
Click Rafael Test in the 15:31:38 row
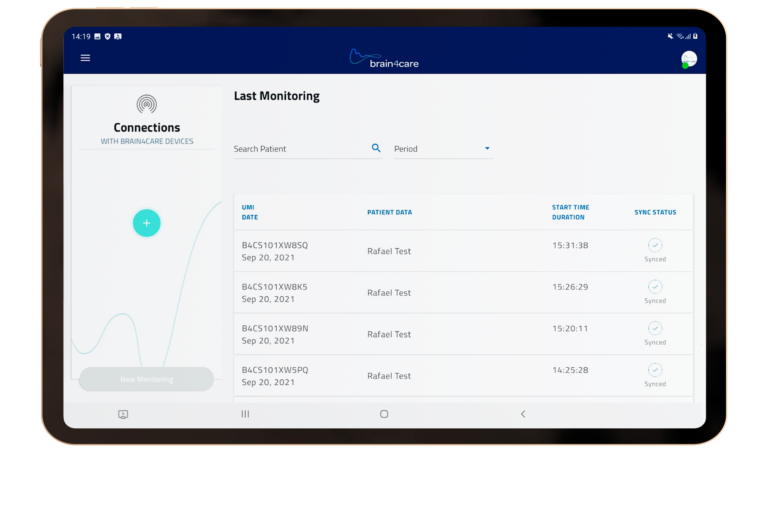pyautogui.click(x=389, y=251)
